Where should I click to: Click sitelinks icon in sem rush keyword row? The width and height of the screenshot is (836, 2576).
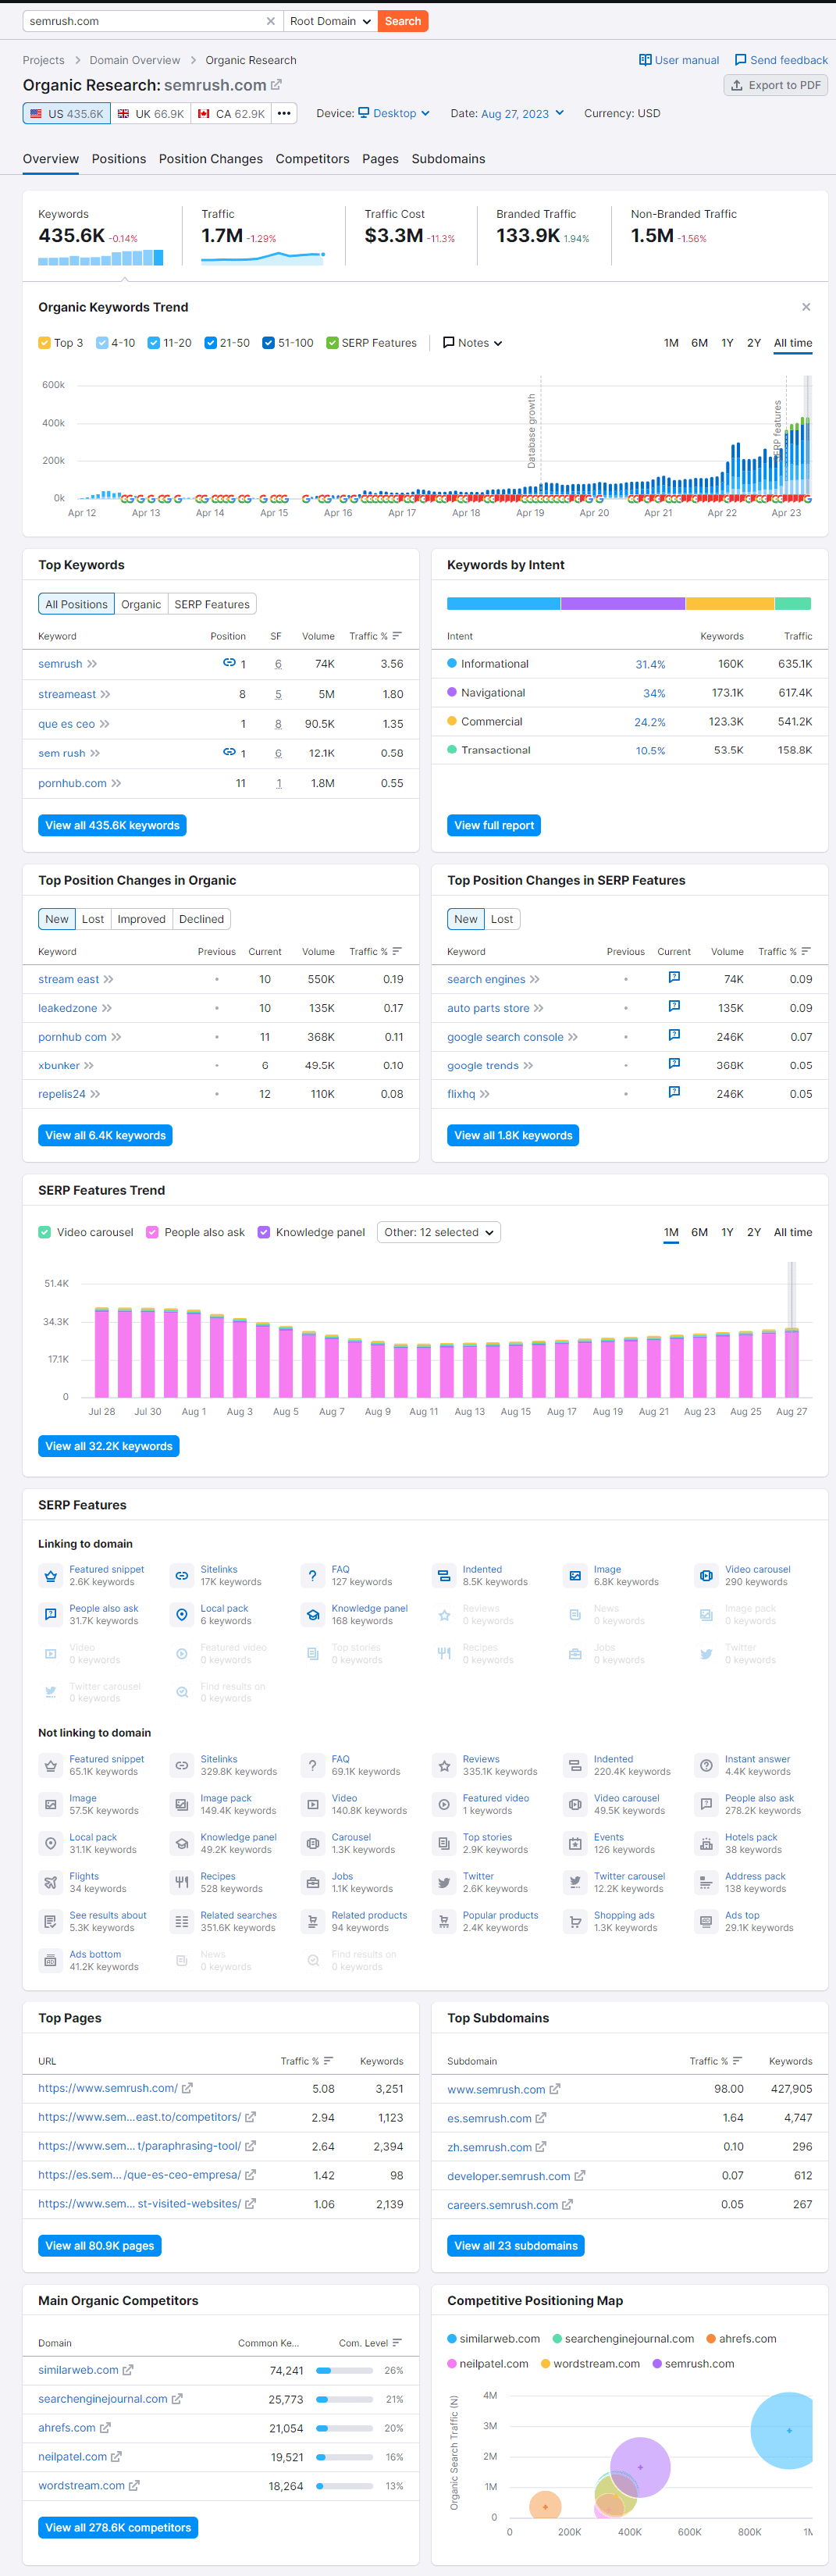pos(229,752)
